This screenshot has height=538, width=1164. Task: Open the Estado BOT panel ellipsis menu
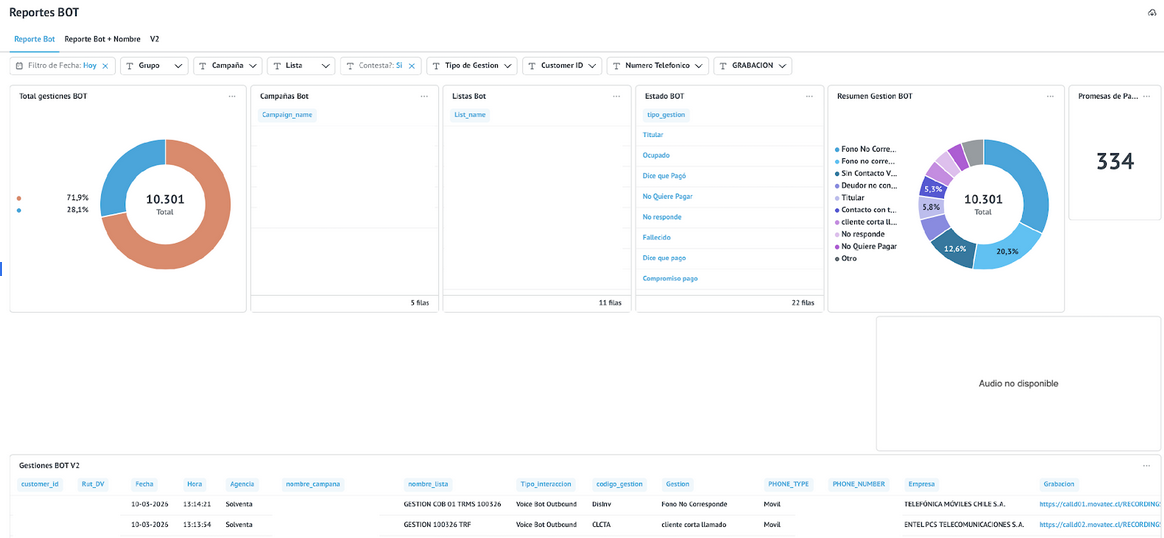809,96
